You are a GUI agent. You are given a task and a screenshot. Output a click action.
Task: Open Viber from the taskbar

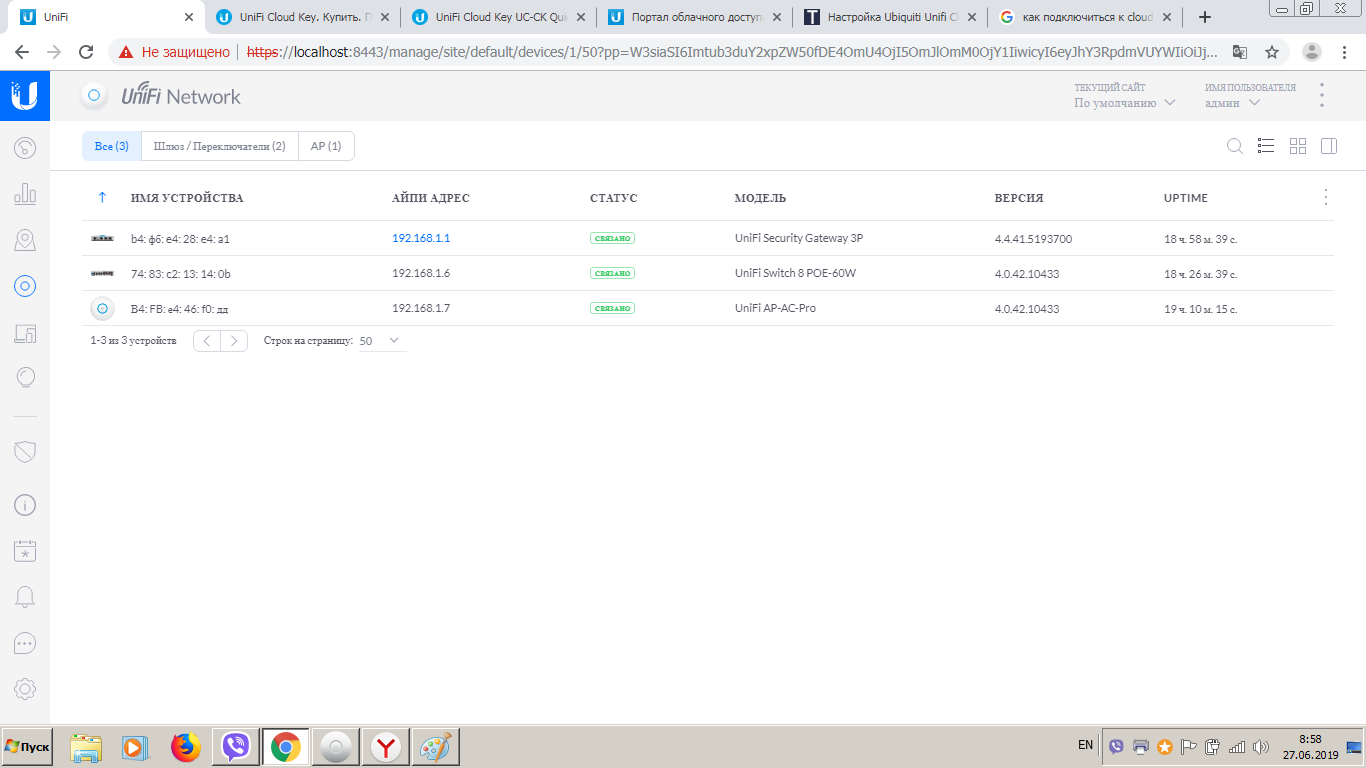click(x=236, y=747)
